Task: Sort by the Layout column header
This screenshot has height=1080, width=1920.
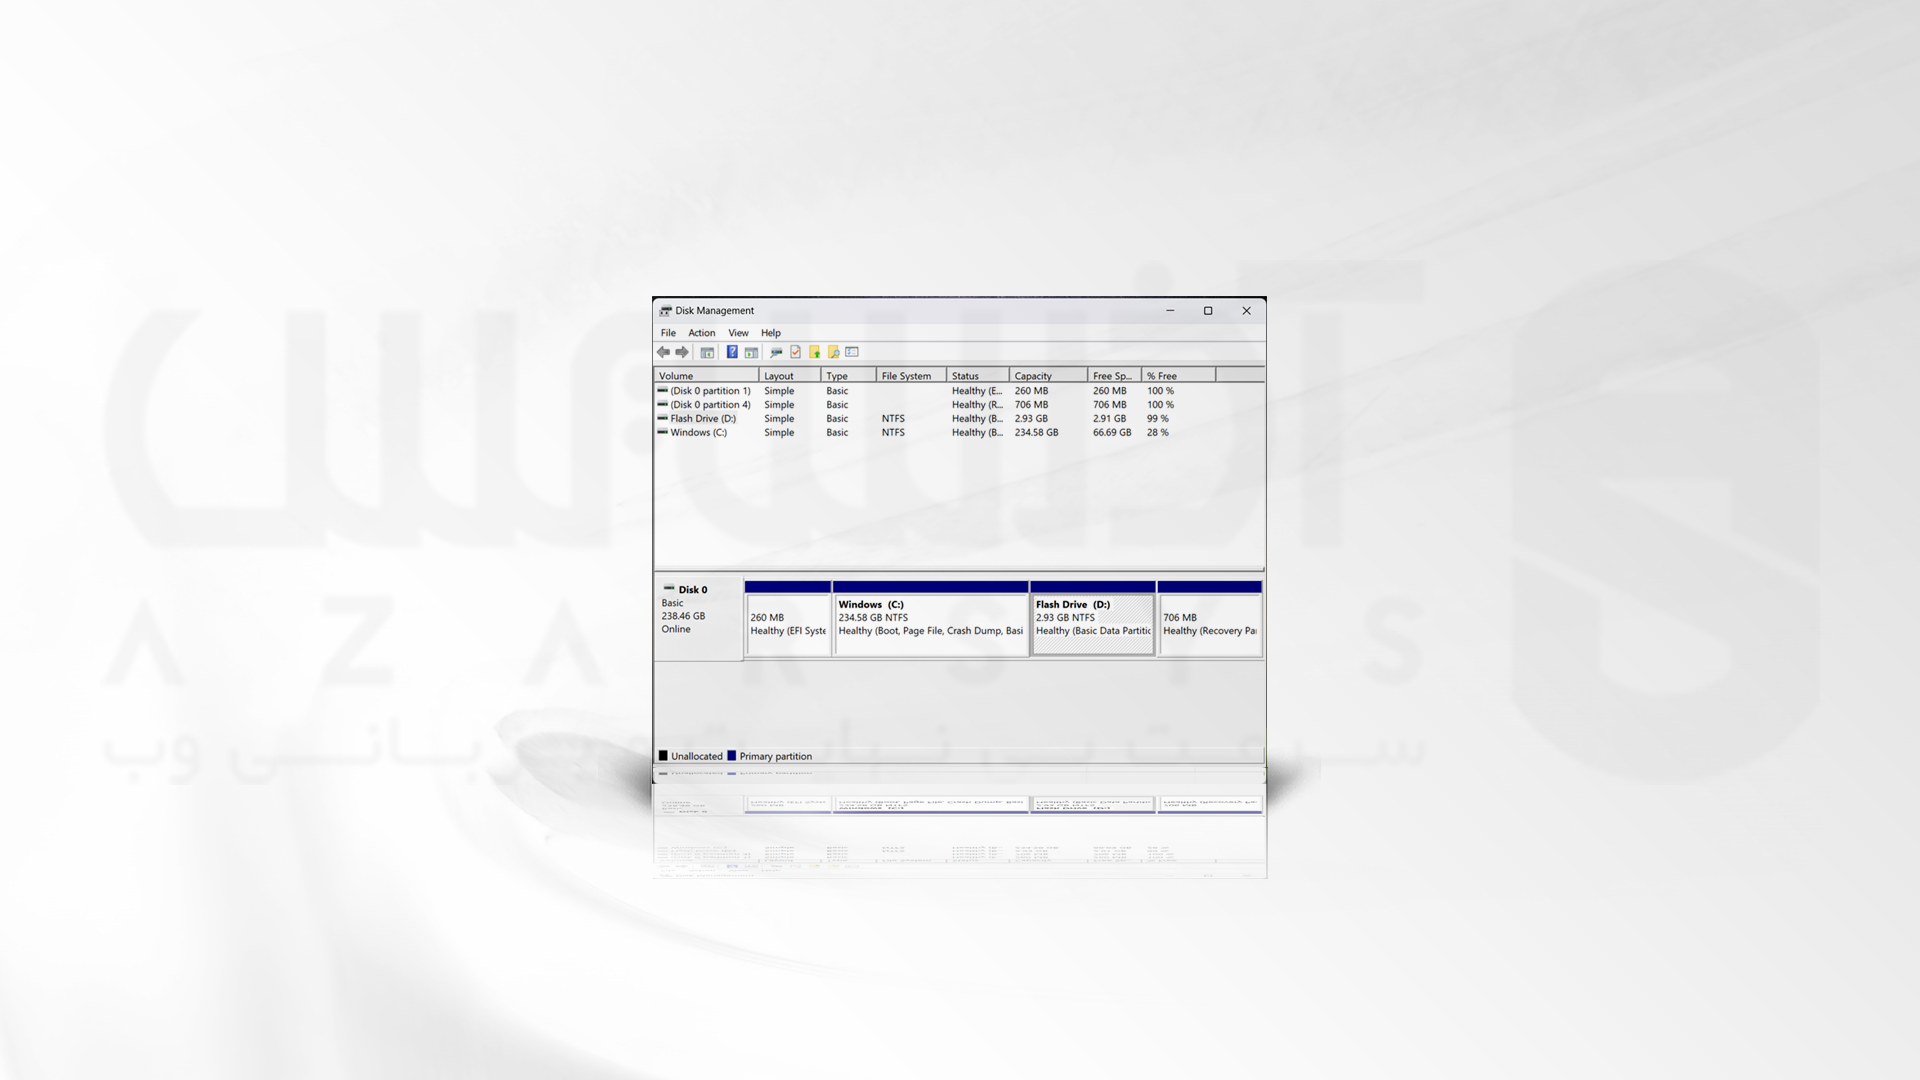Action: point(790,376)
